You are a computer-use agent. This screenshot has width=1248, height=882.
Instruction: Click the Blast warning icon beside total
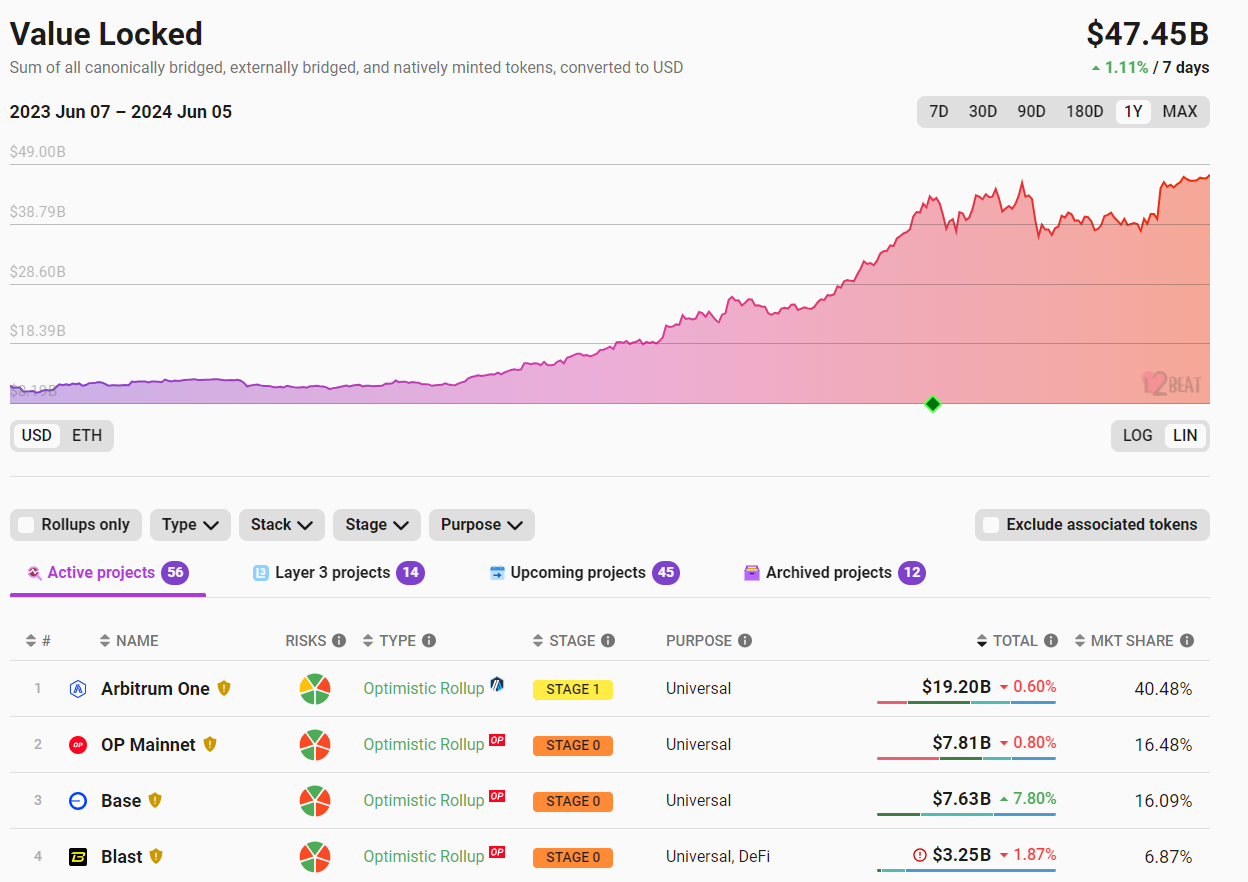[x=920, y=856]
